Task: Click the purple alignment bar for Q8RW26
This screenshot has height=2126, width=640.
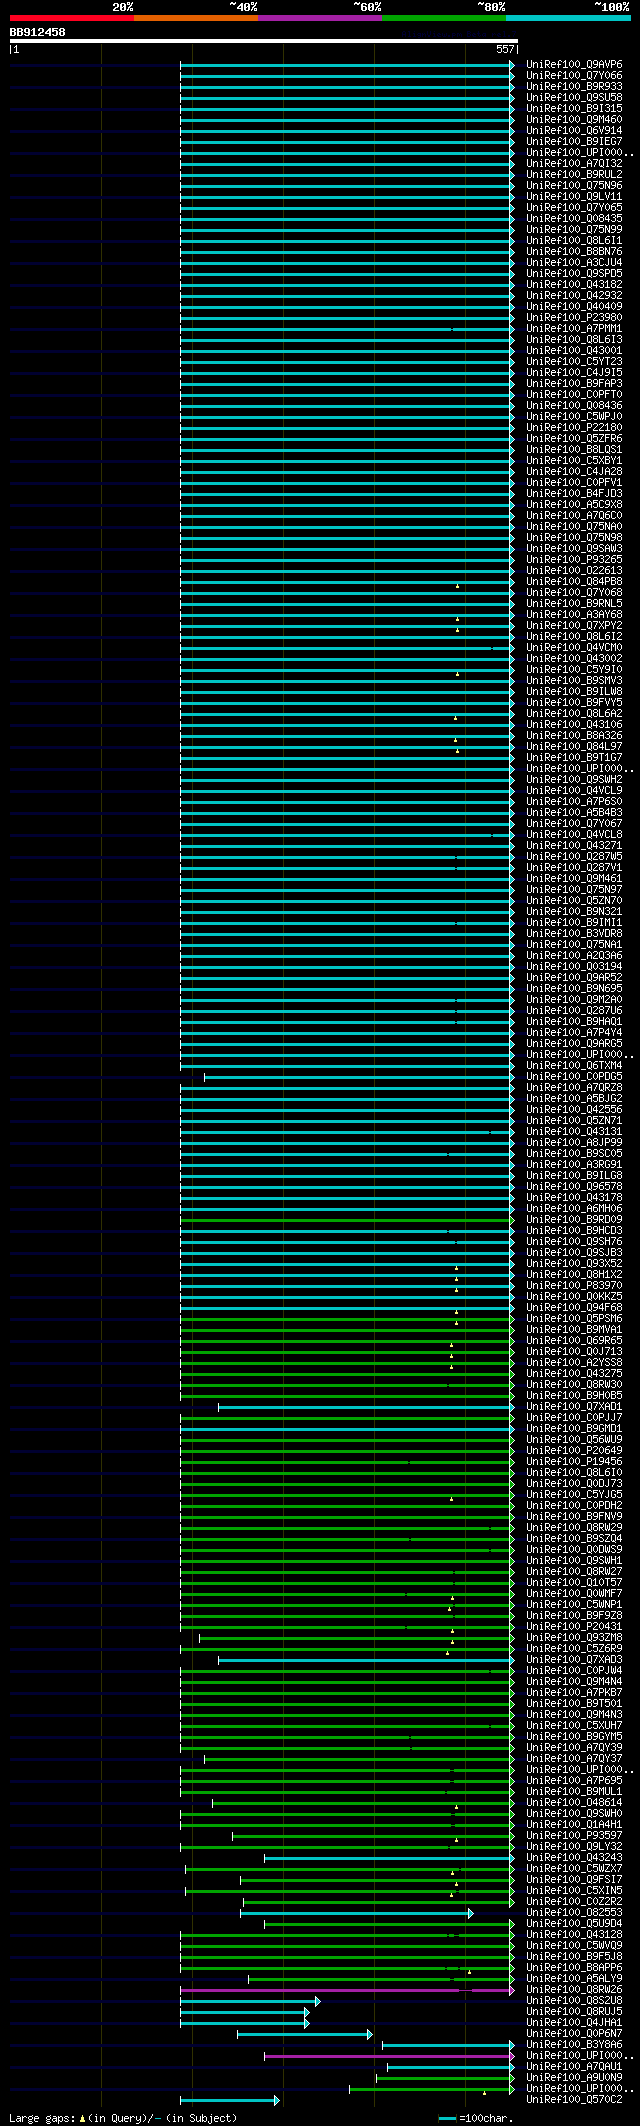Action: pos(347,1990)
